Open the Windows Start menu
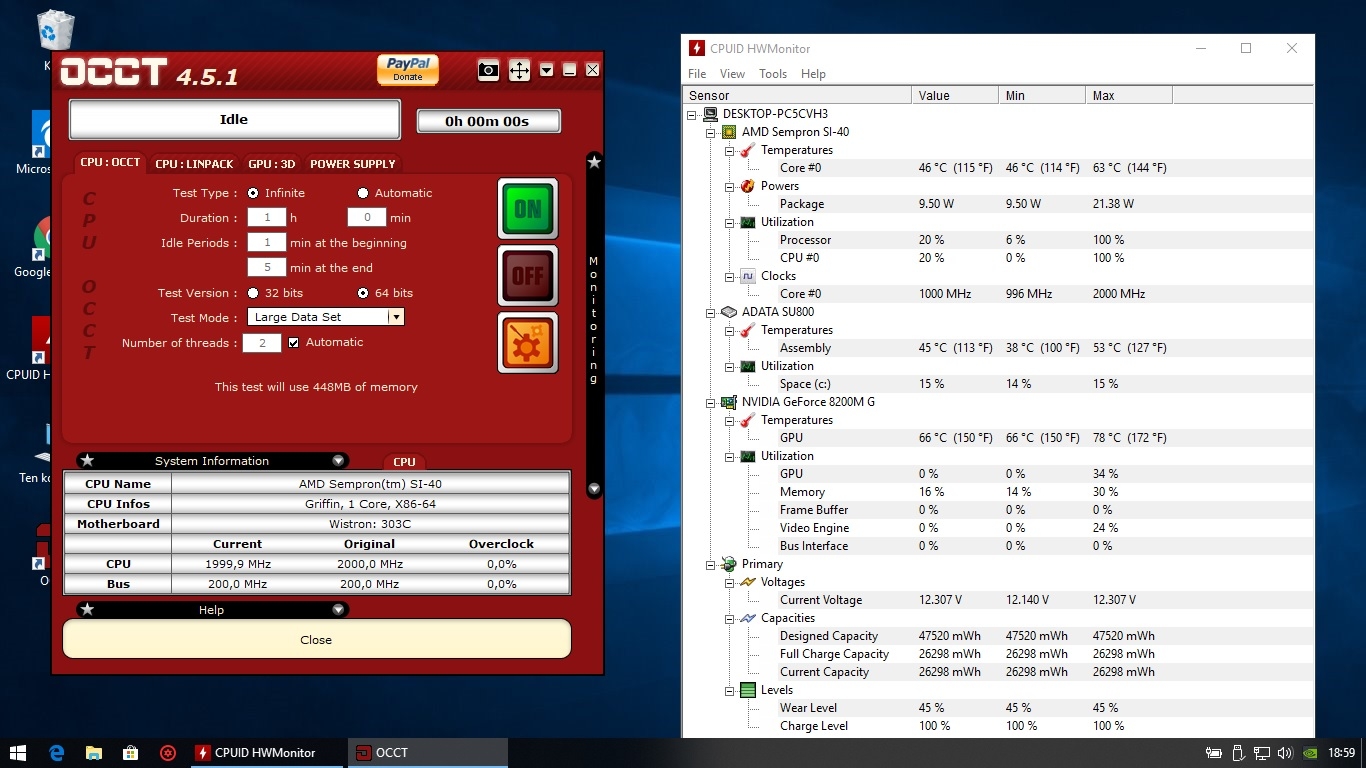The height and width of the screenshot is (768, 1366). point(18,753)
